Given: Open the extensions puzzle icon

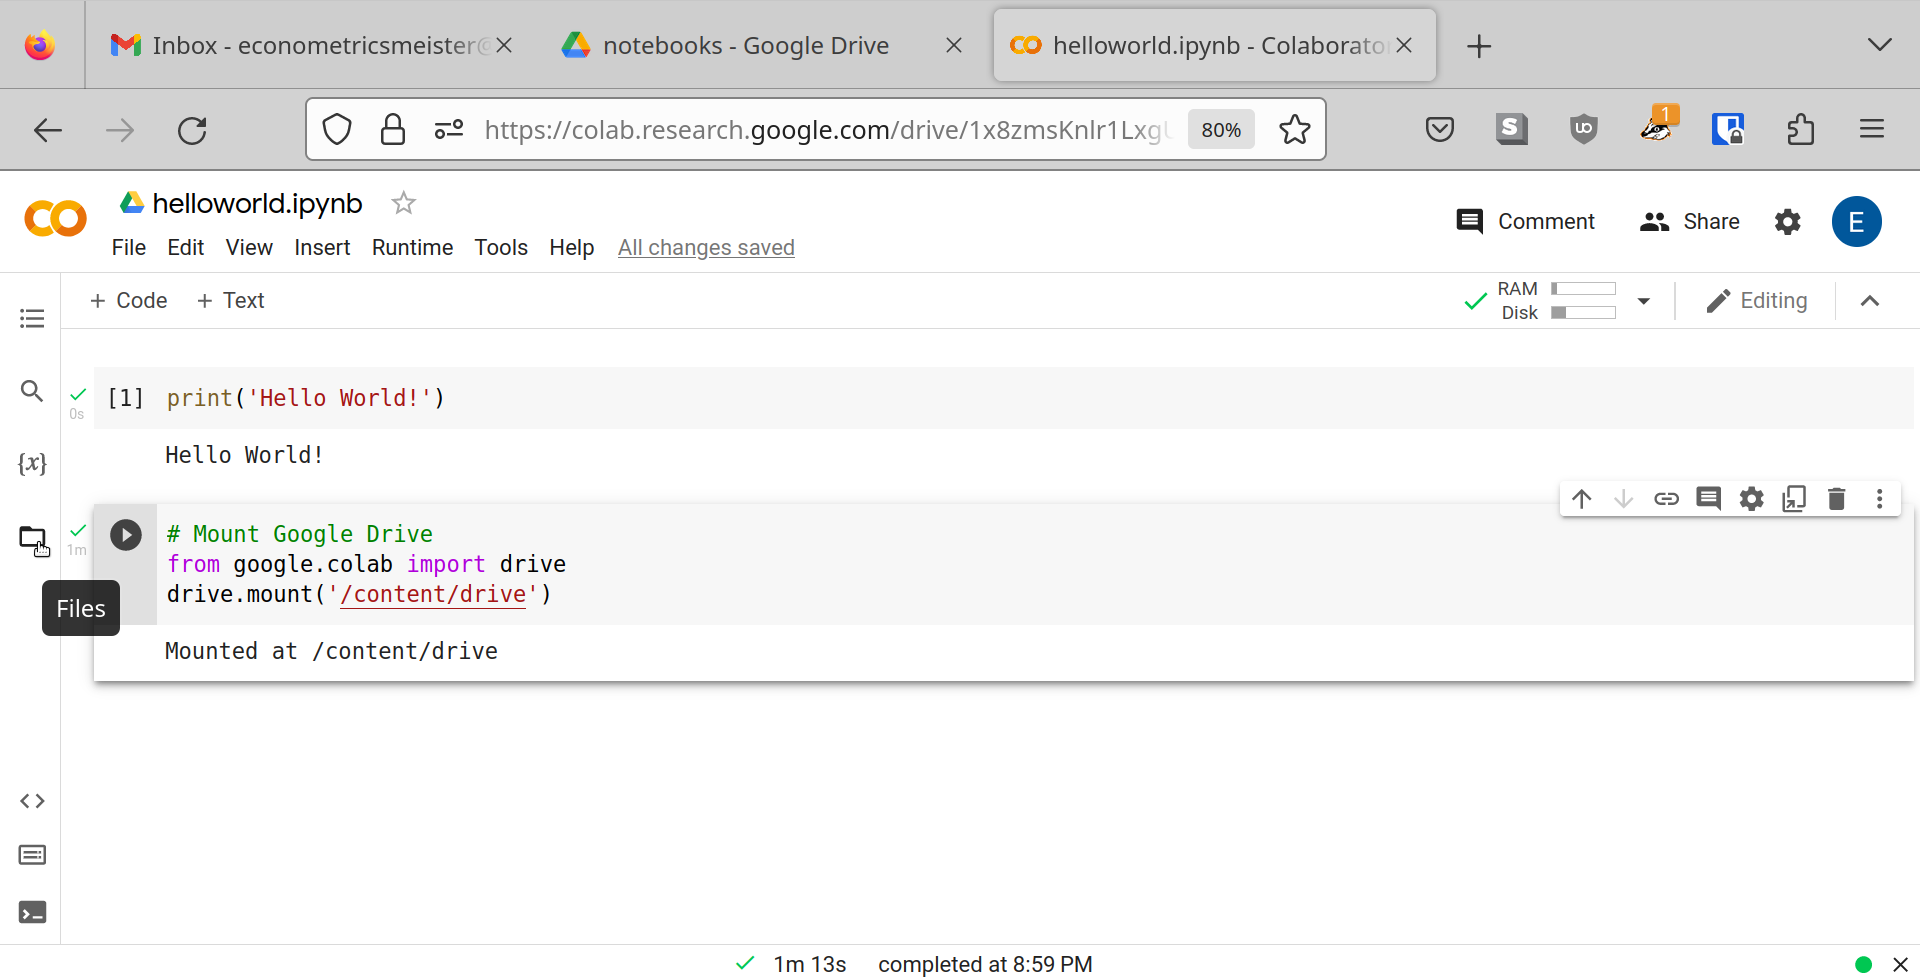Looking at the screenshot, I should coord(1801,130).
